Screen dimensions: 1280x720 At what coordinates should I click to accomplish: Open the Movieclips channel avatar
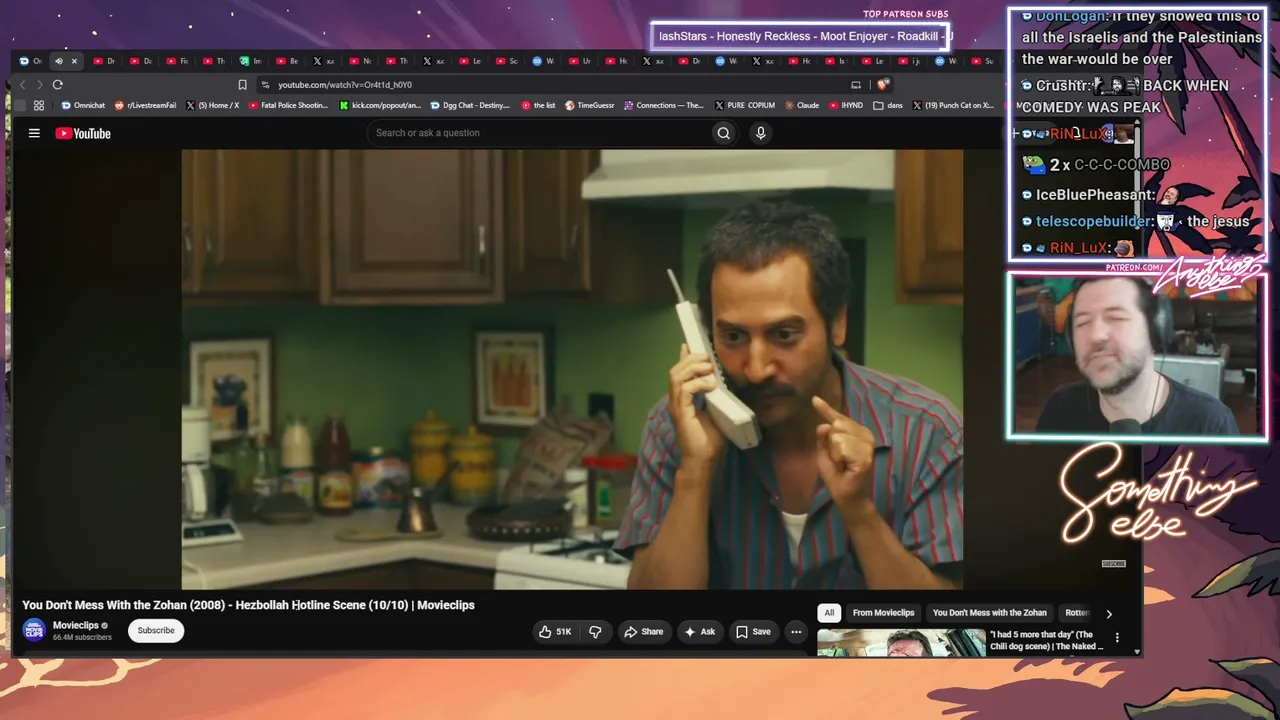click(34, 630)
